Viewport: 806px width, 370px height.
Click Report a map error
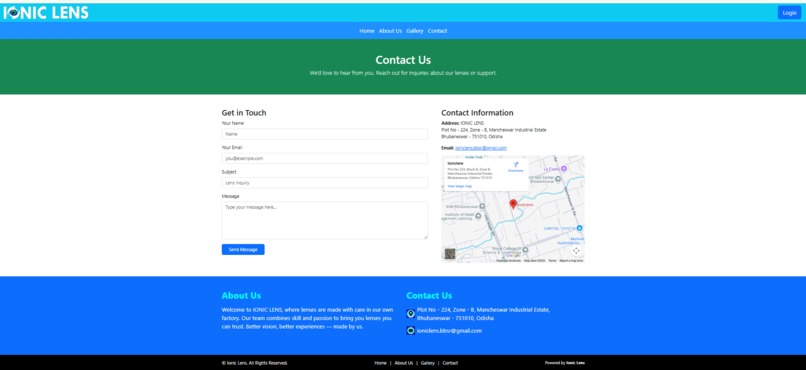coord(571,261)
